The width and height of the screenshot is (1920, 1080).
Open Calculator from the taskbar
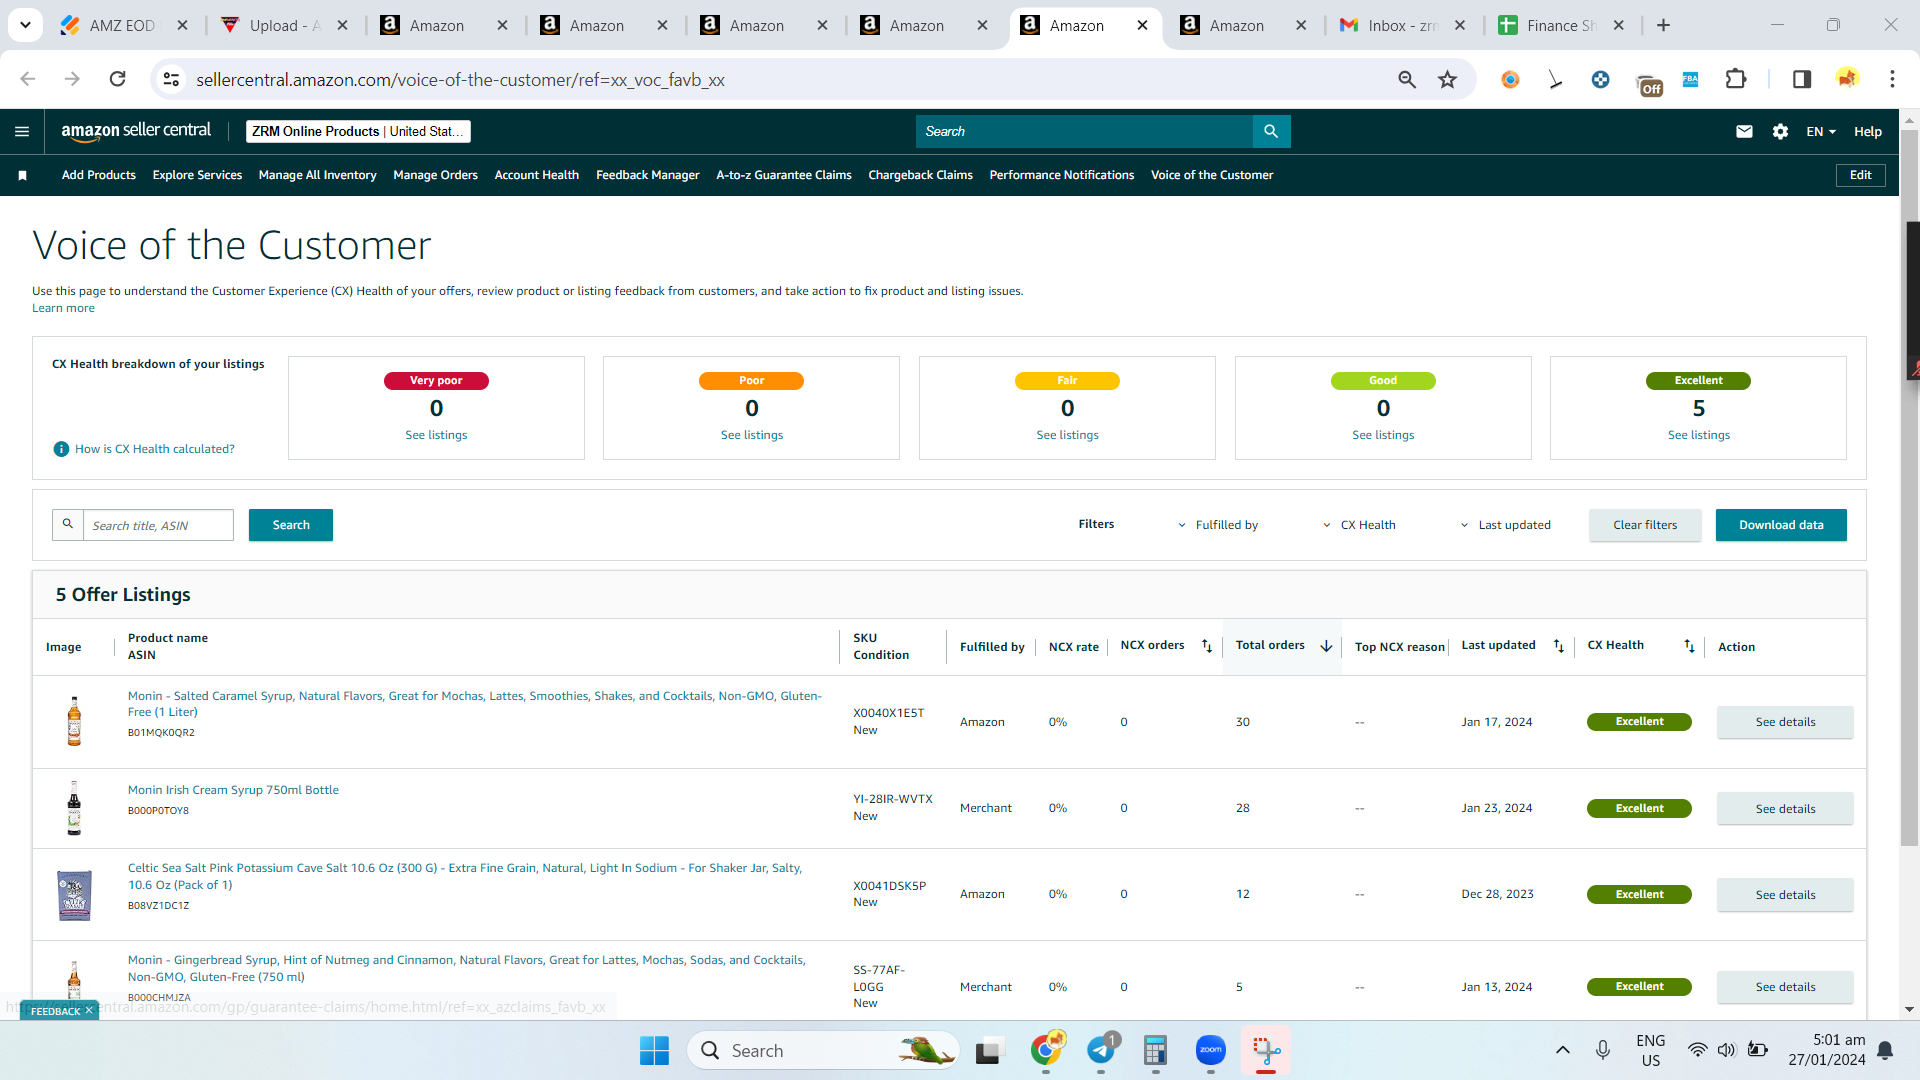pyautogui.click(x=1156, y=1050)
